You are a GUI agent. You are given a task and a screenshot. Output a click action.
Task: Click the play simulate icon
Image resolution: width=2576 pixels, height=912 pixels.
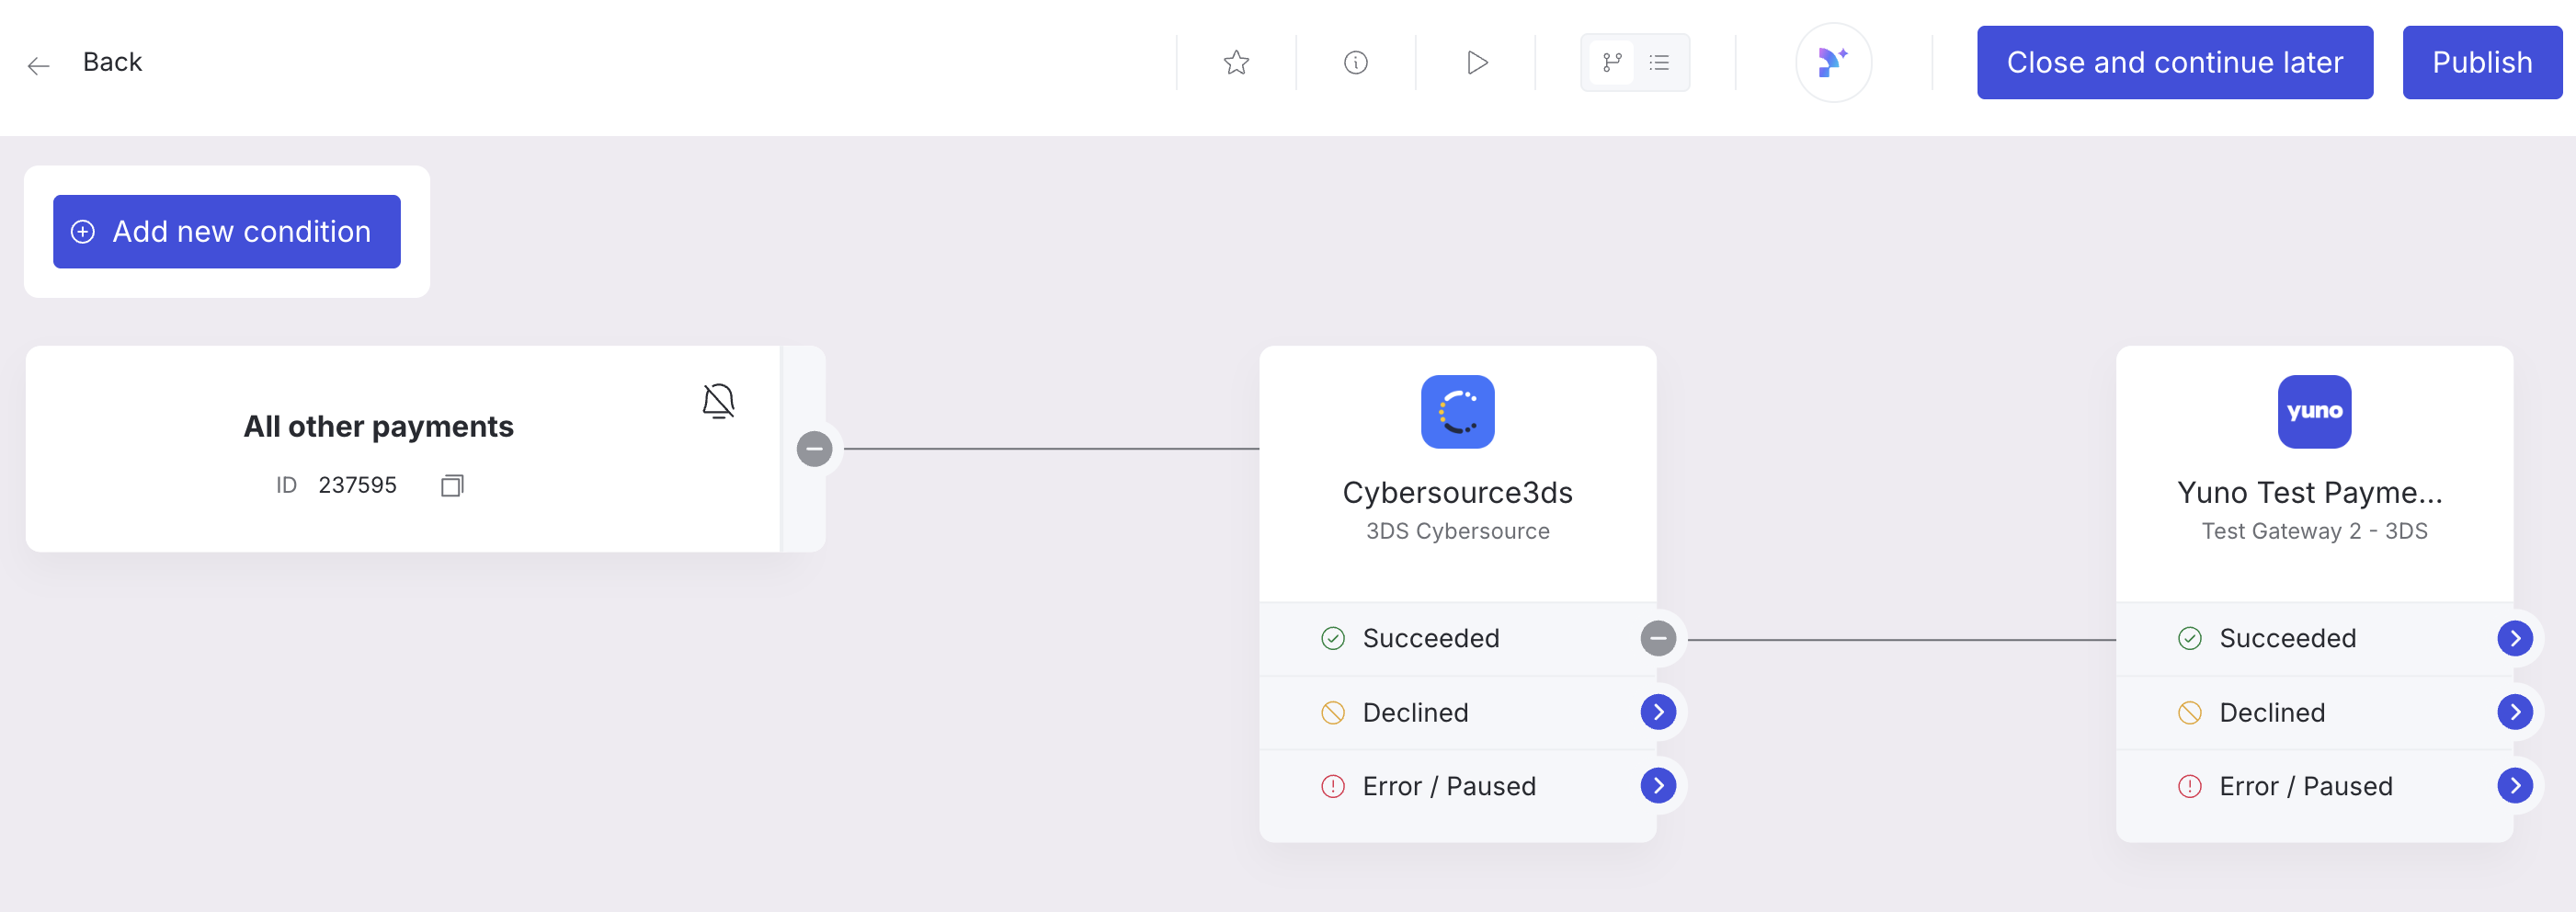click(x=1476, y=62)
